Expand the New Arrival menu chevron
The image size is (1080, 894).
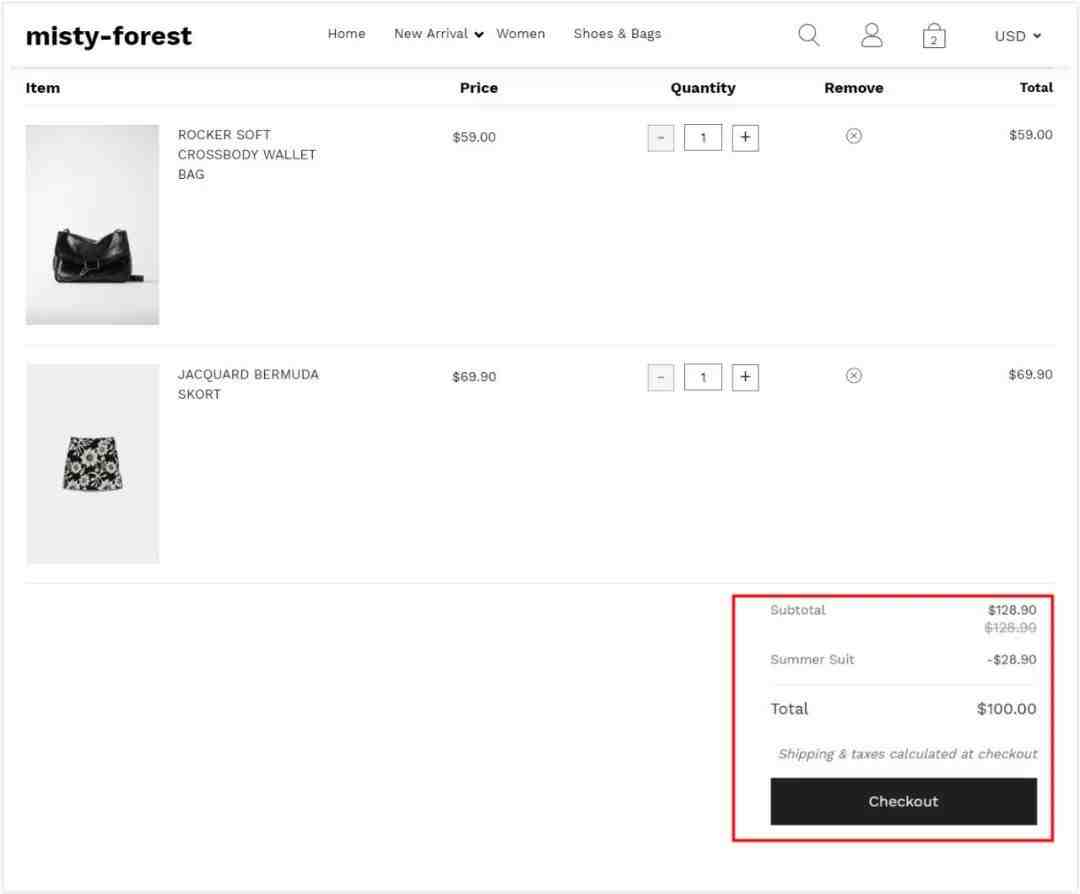(479, 34)
